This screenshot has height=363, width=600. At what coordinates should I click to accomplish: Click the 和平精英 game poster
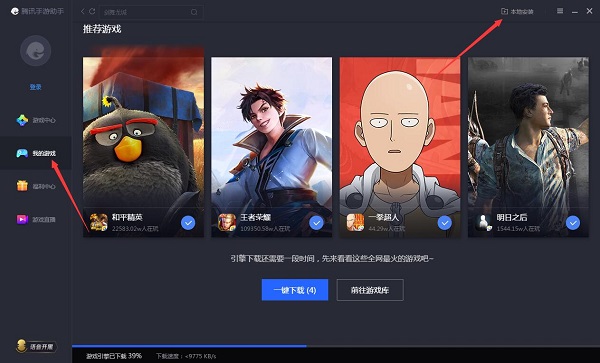point(143,147)
